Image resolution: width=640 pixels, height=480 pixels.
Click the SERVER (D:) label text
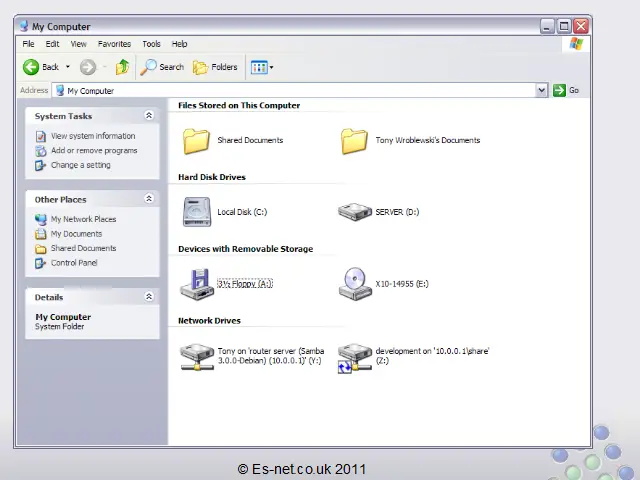point(397,212)
